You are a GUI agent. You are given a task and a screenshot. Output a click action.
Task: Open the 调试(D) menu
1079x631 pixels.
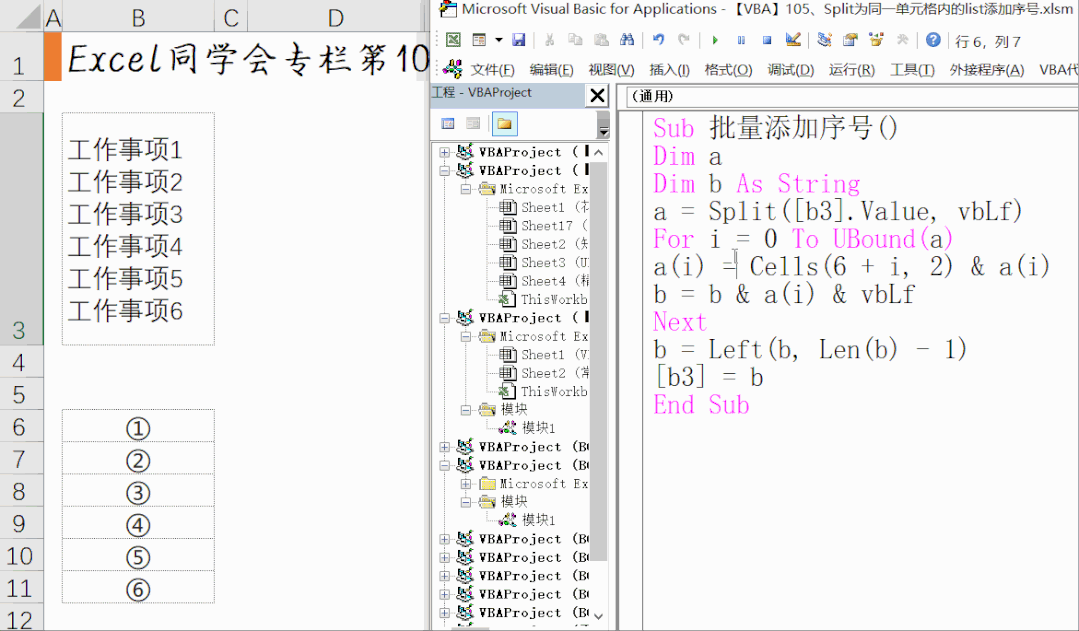790,70
